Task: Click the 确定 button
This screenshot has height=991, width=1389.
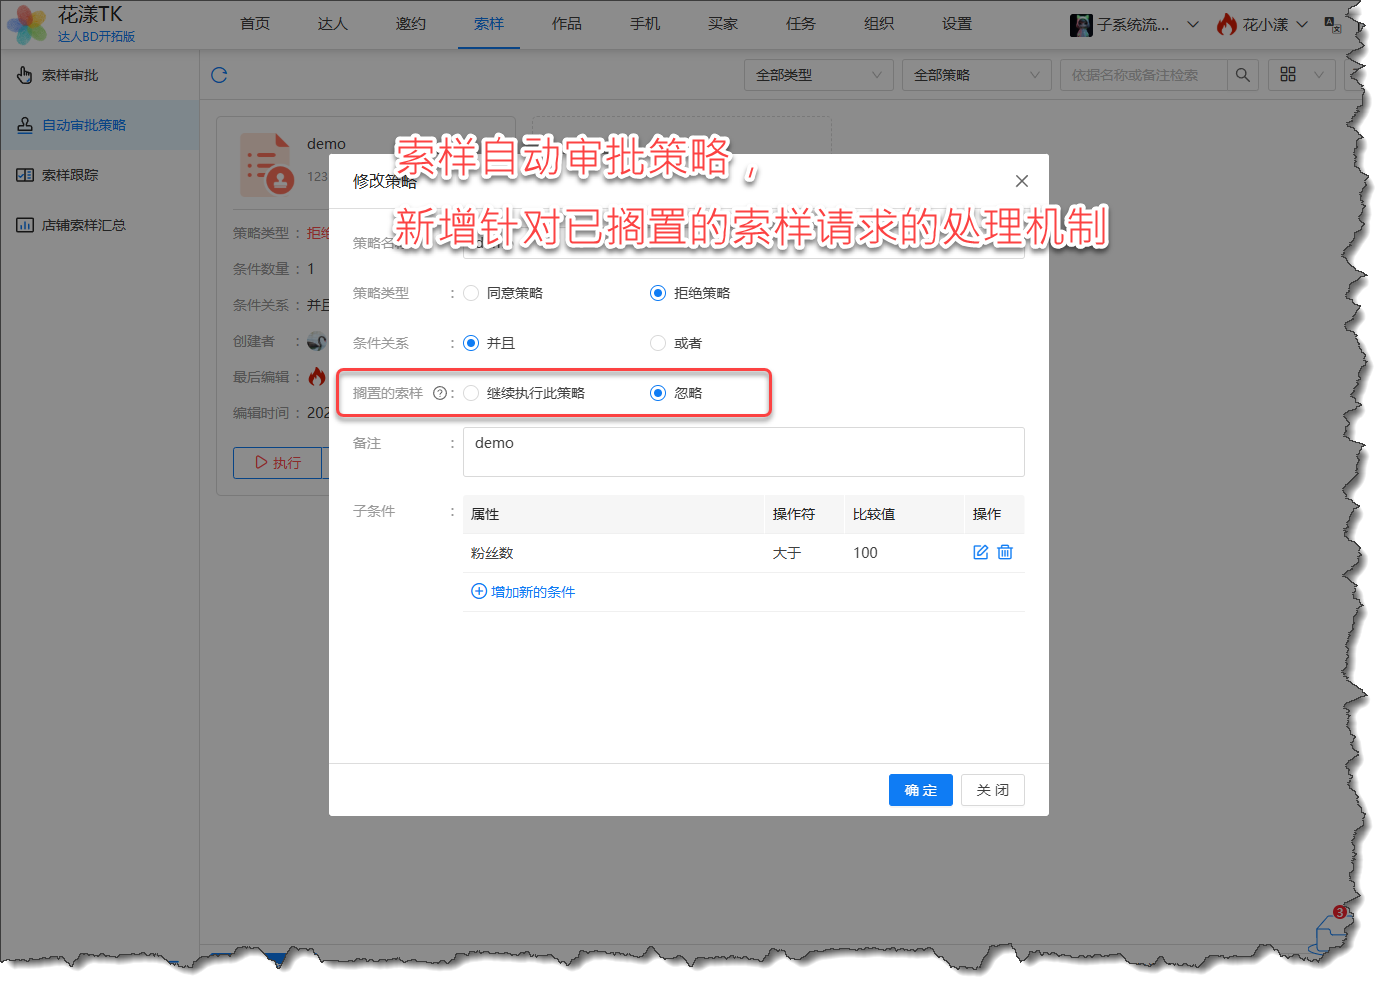Action: [x=920, y=790]
